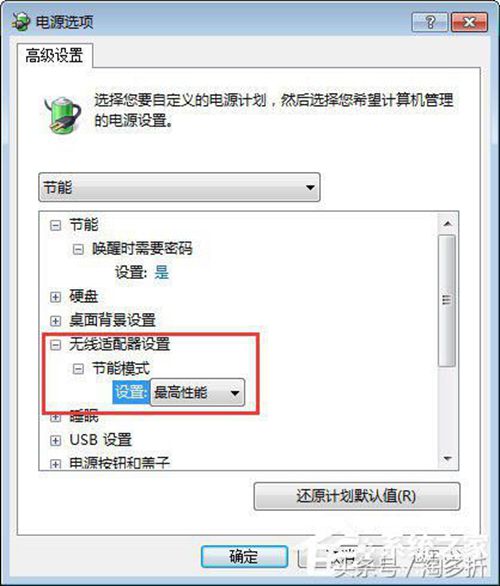The image size is (500, 586).
Task: Open the 最高性能 setting dropdown
Action: [x=197, y=393]
